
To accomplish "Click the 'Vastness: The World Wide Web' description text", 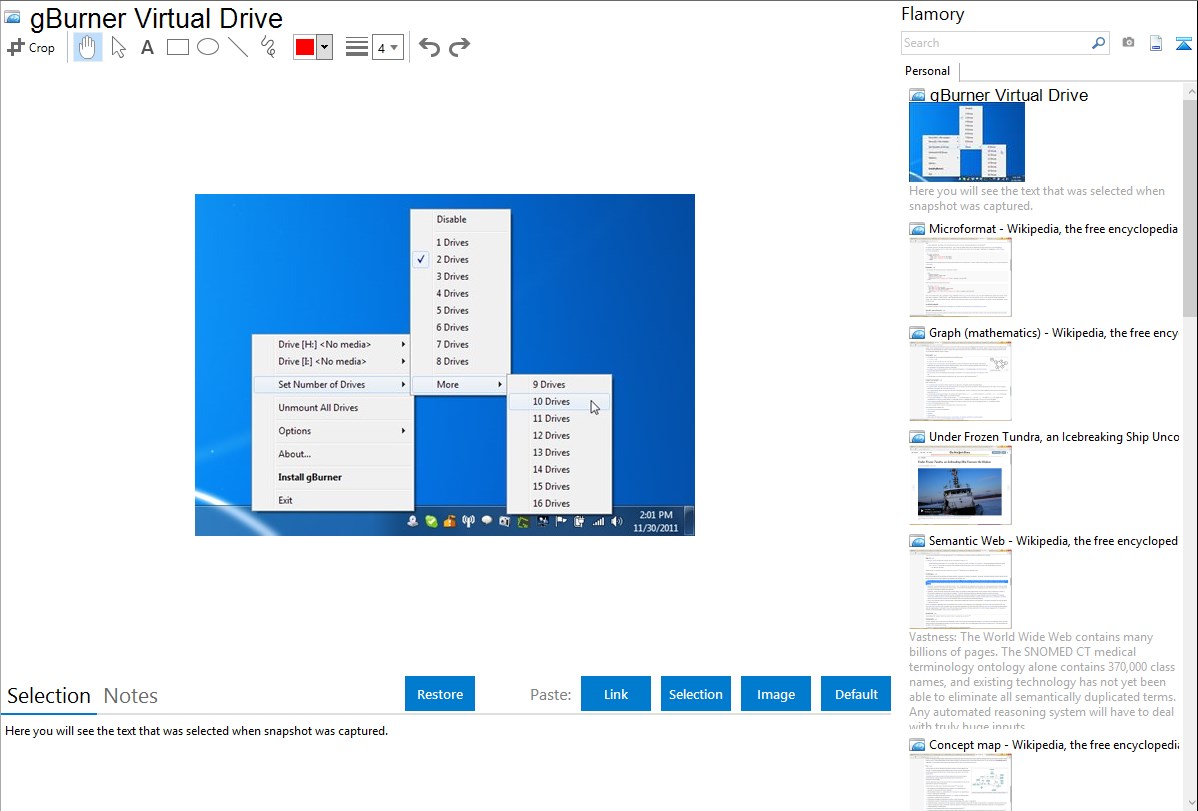I will [x=1042, y=681].
